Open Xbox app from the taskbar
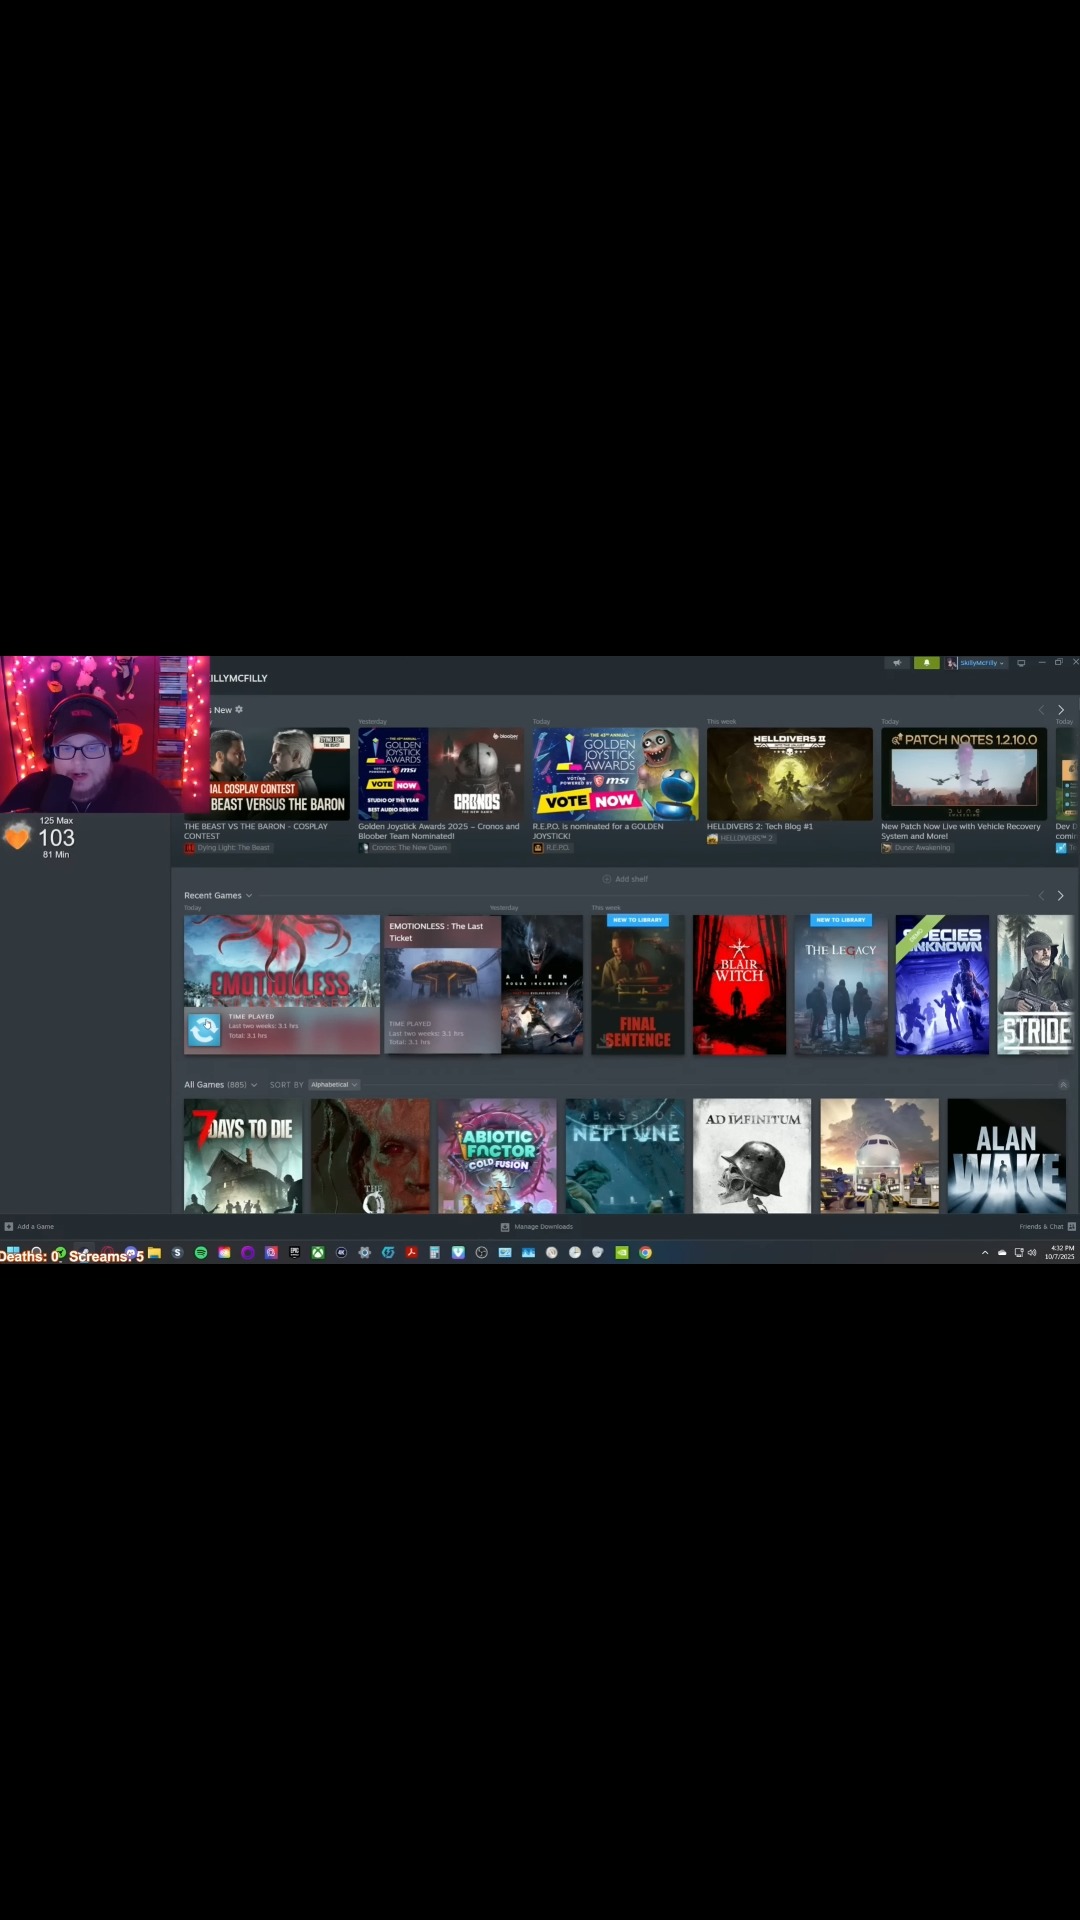The height and width of the screenshot is (1920, 1080). [318, 1252]
